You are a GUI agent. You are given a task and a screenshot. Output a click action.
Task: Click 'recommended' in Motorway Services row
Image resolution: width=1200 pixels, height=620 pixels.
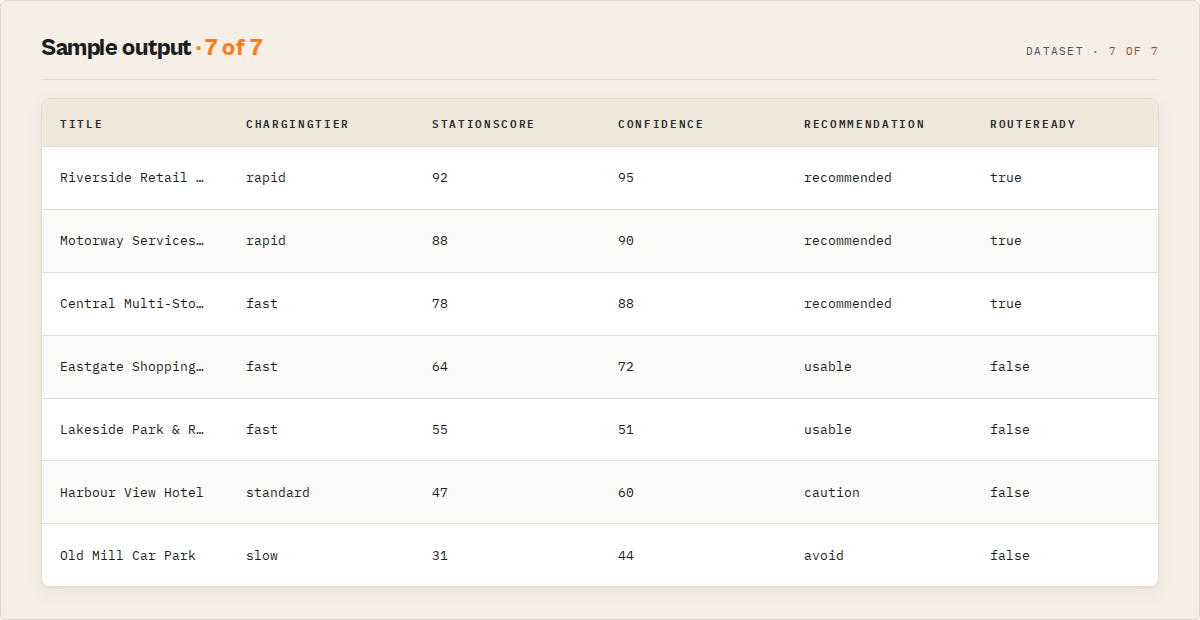pyautogui.click(x=848, y=241)
